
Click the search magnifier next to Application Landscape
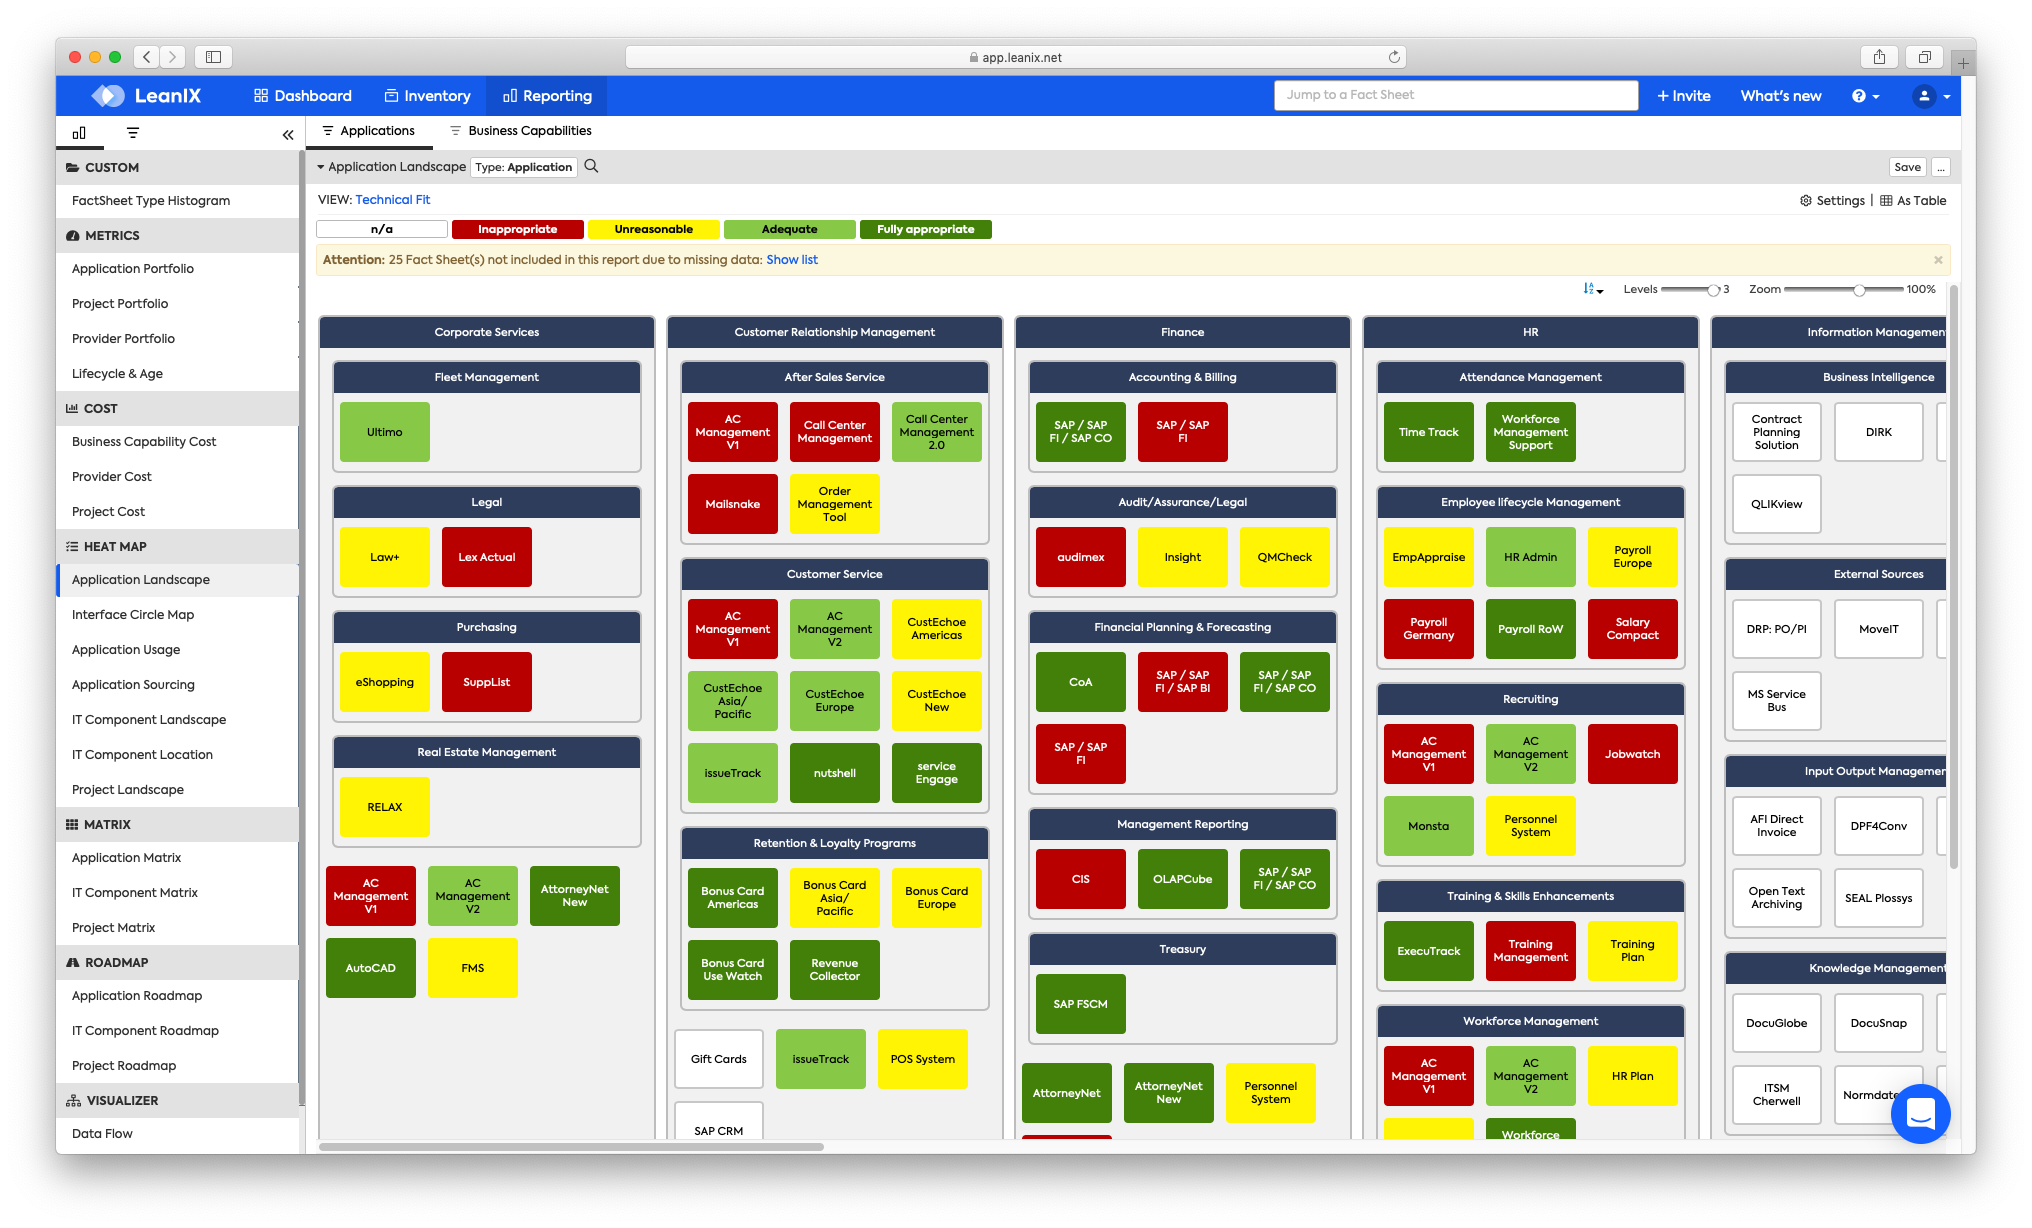591,166
